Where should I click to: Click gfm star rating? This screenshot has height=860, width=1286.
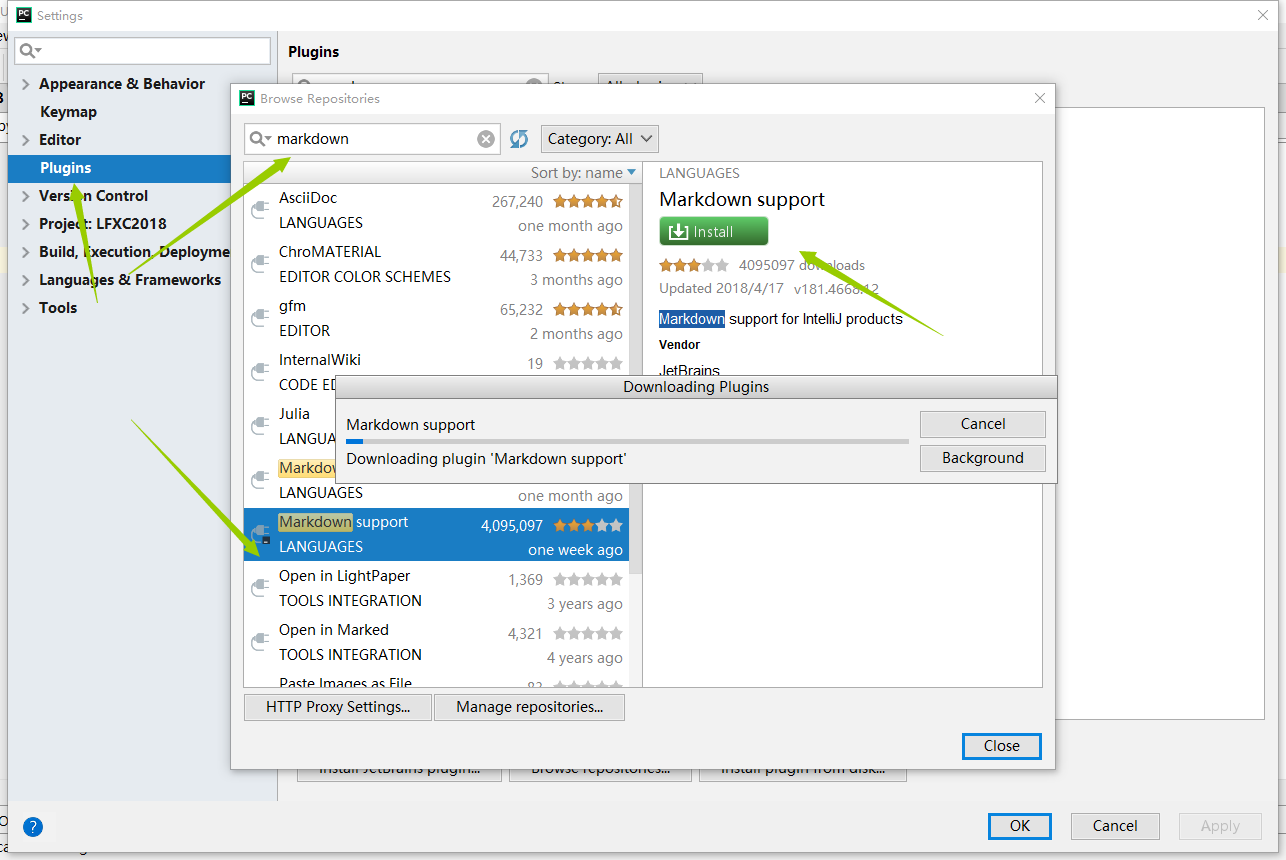point(588,310)
